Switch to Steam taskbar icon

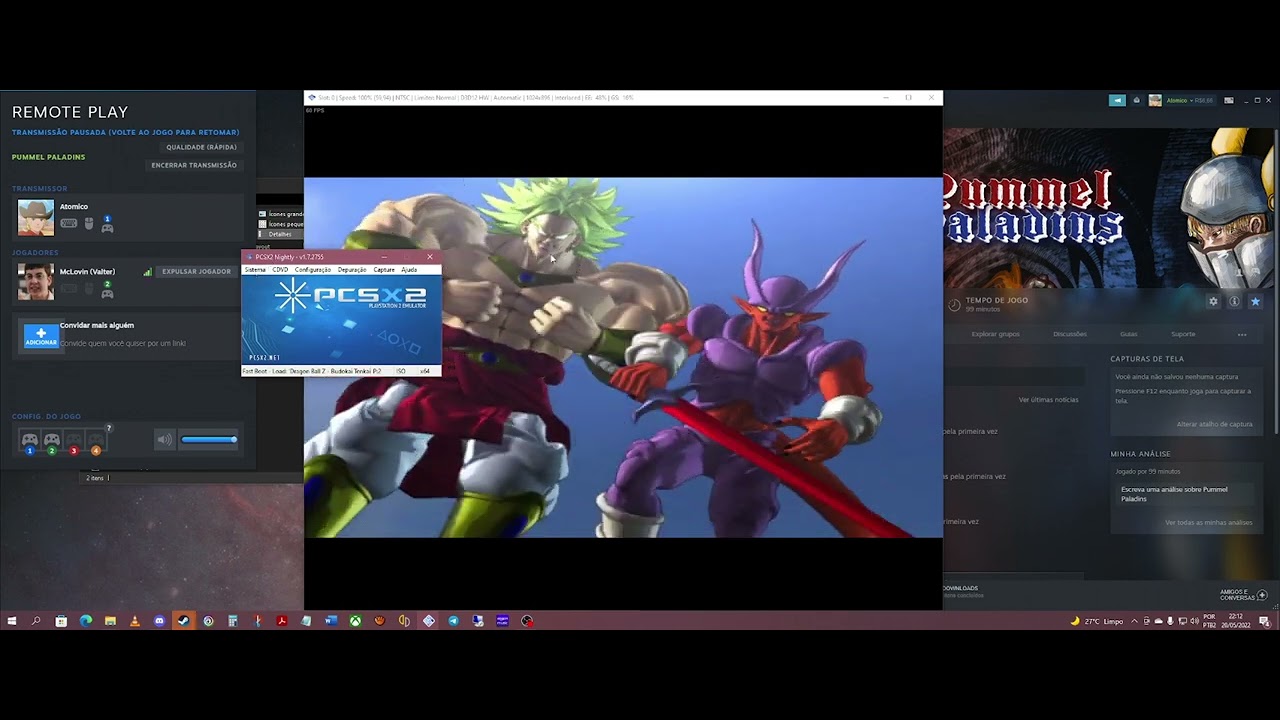(183, 621)
